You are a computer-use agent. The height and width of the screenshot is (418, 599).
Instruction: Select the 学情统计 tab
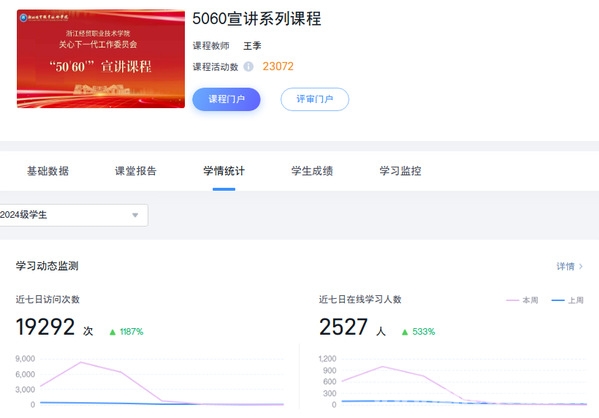[x=224, y=171]
